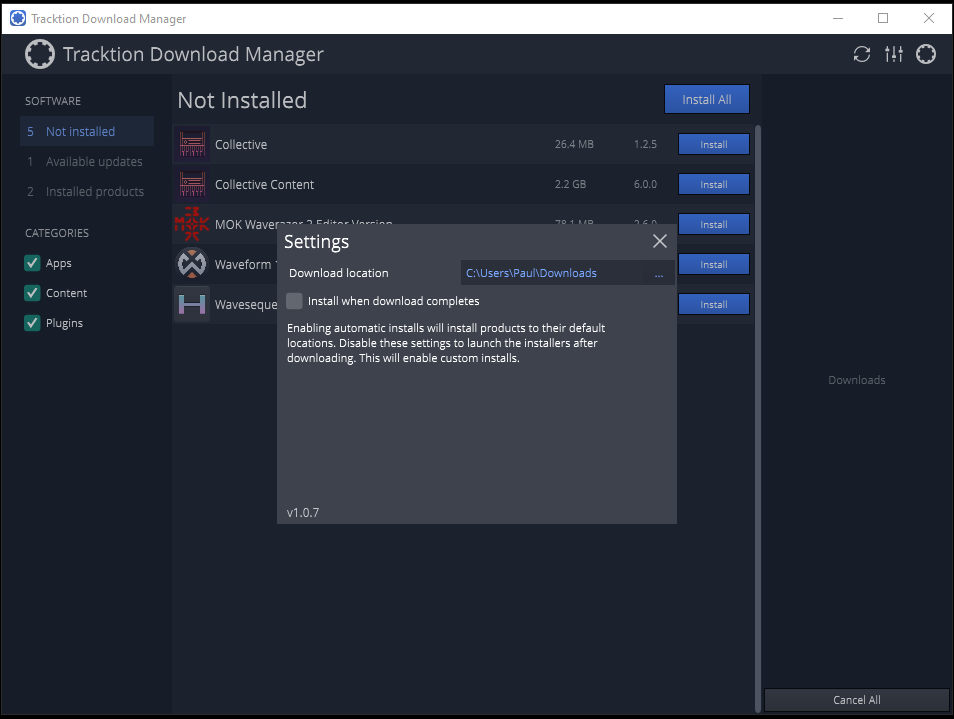Click the Waveform product name
The height and width of the screenshot is (719, 954).
[x=243, y=265]
